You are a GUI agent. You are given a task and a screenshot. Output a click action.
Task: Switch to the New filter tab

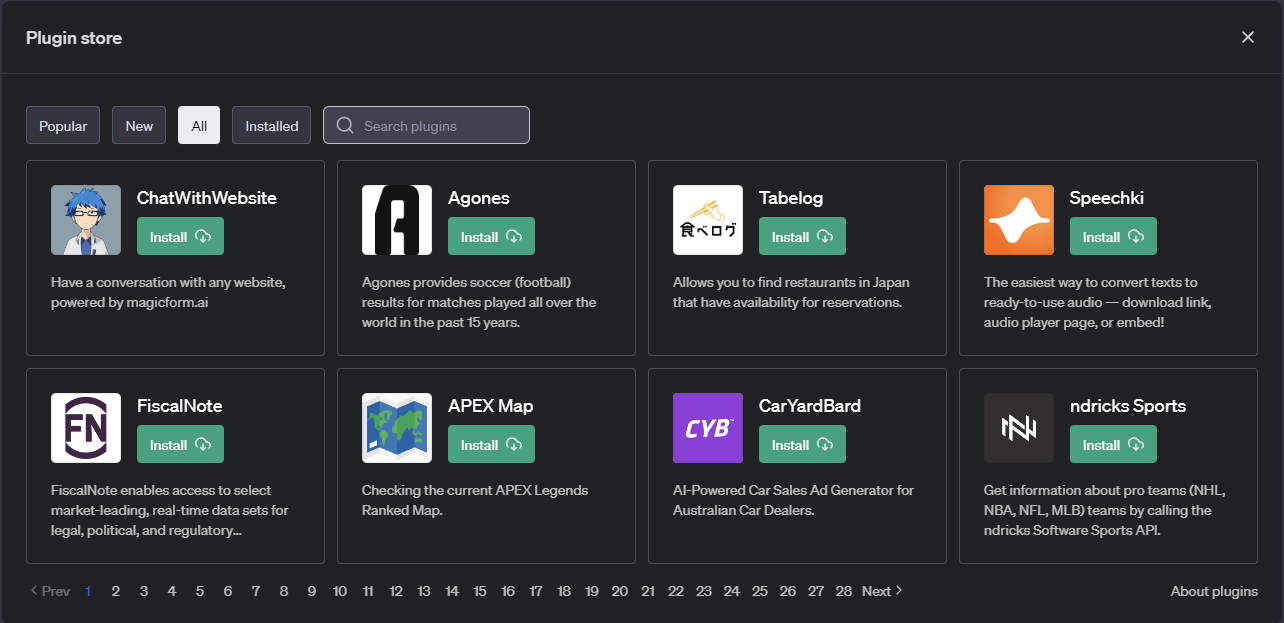[x=139, y=126]
